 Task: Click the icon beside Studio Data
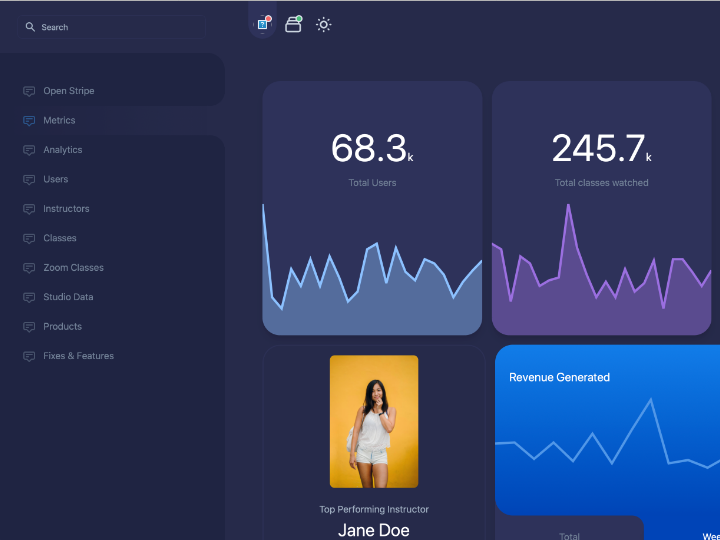tap(29, 297)
